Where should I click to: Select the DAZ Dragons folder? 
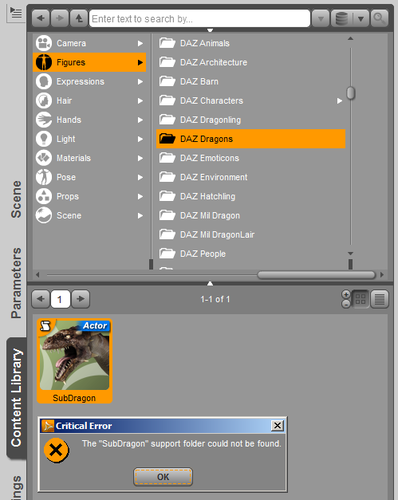pos(251,139)
